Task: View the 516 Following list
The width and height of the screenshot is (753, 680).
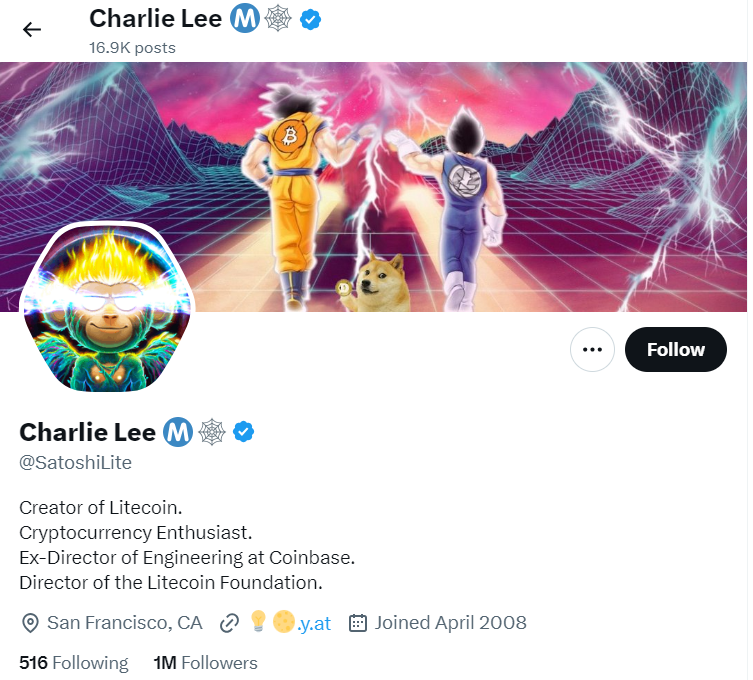Action: (74, 663)
